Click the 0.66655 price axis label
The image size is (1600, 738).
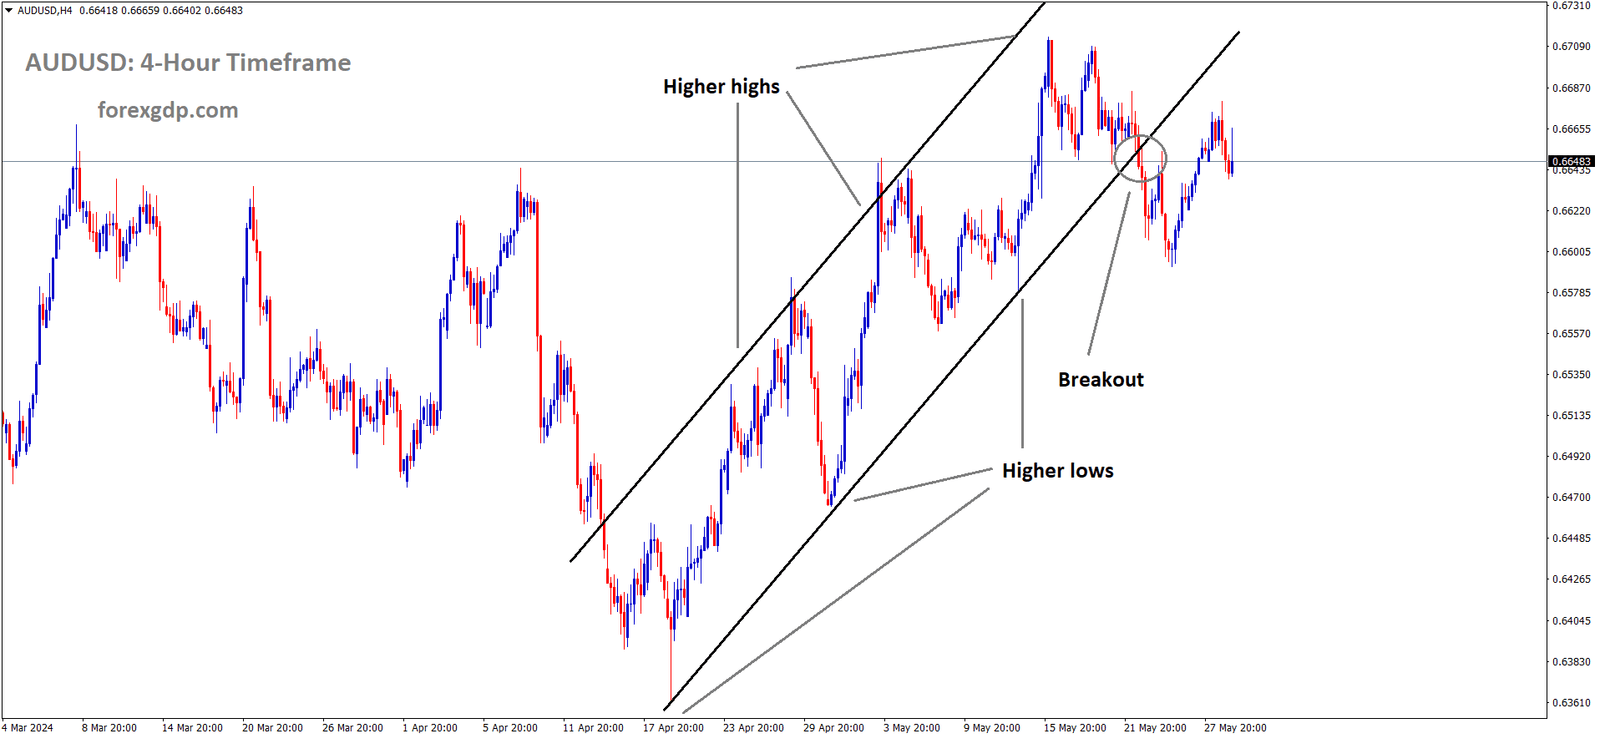pyautogui.click(x=1571, y=129)
